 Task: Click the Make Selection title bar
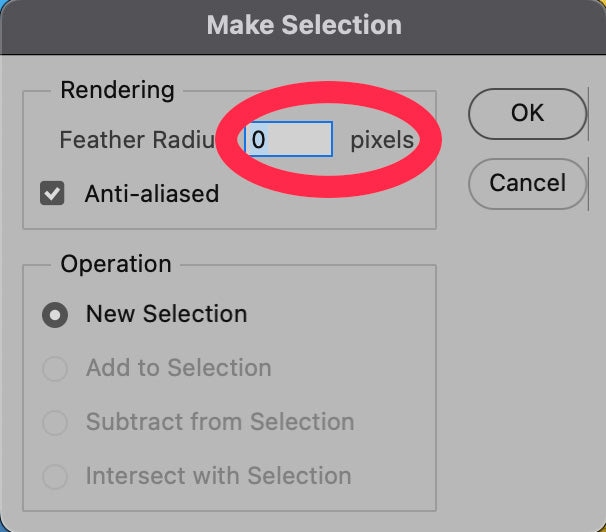(304, 25)
